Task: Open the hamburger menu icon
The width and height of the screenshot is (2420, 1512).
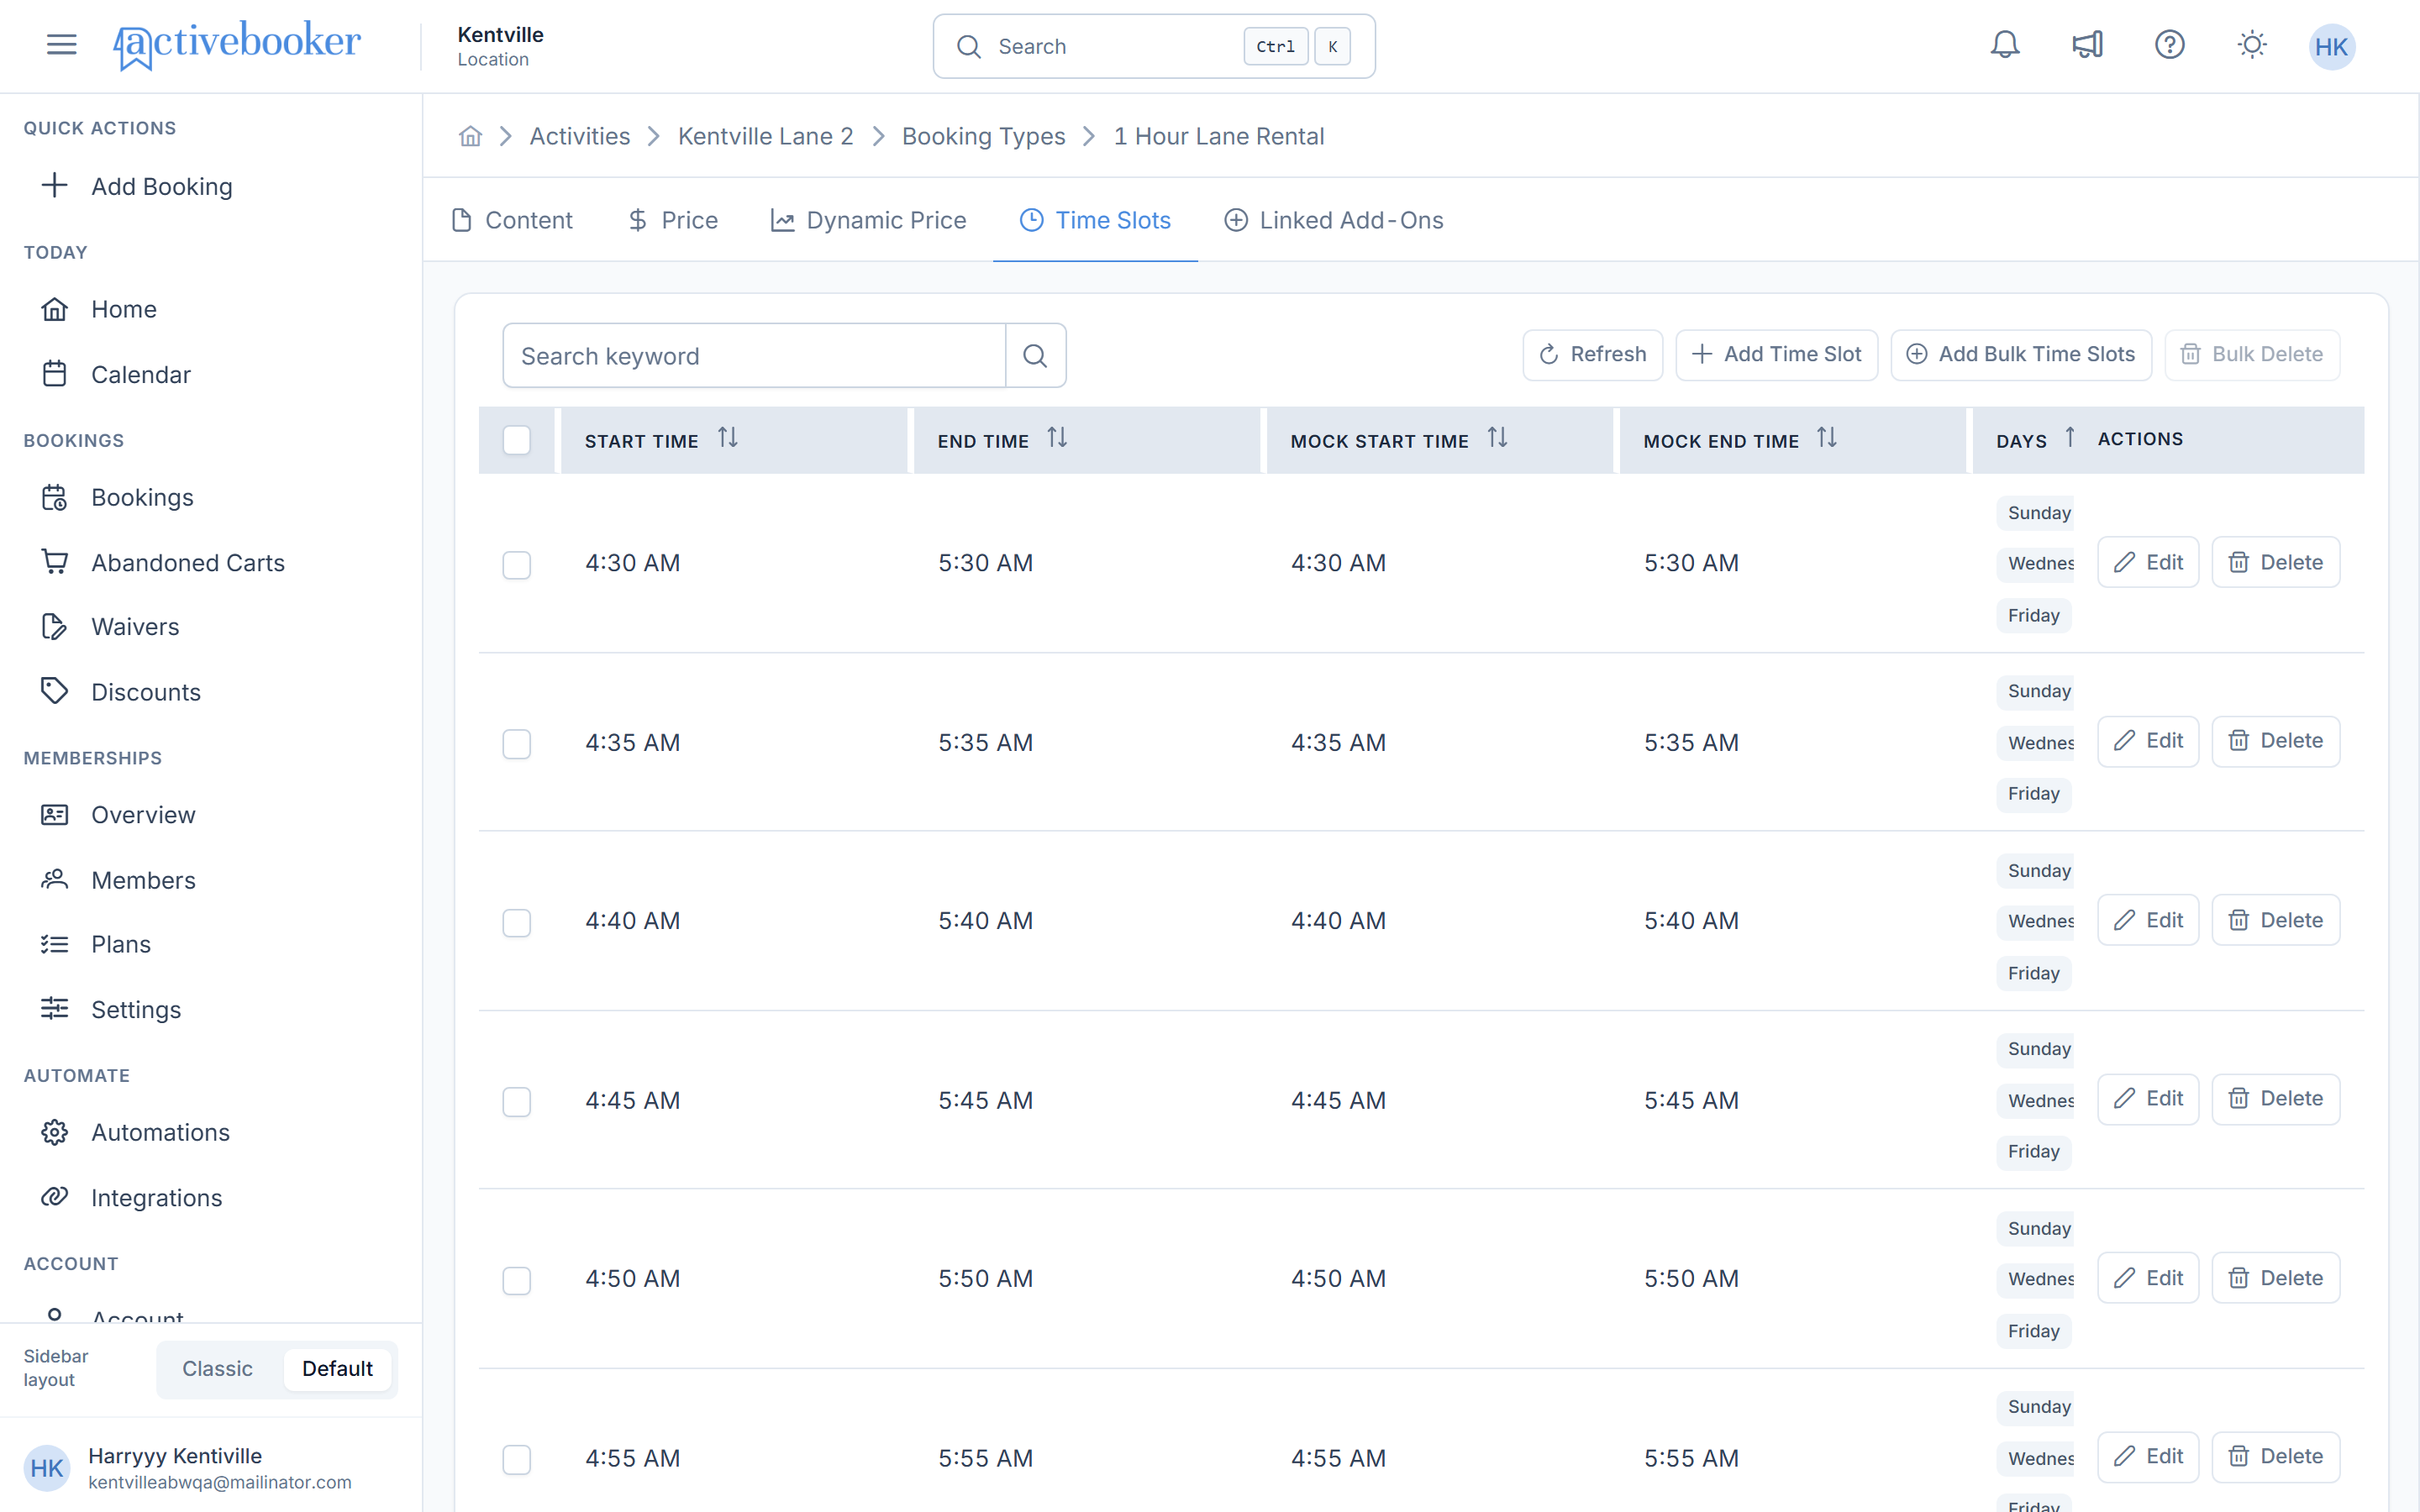Action: point(61,45)
